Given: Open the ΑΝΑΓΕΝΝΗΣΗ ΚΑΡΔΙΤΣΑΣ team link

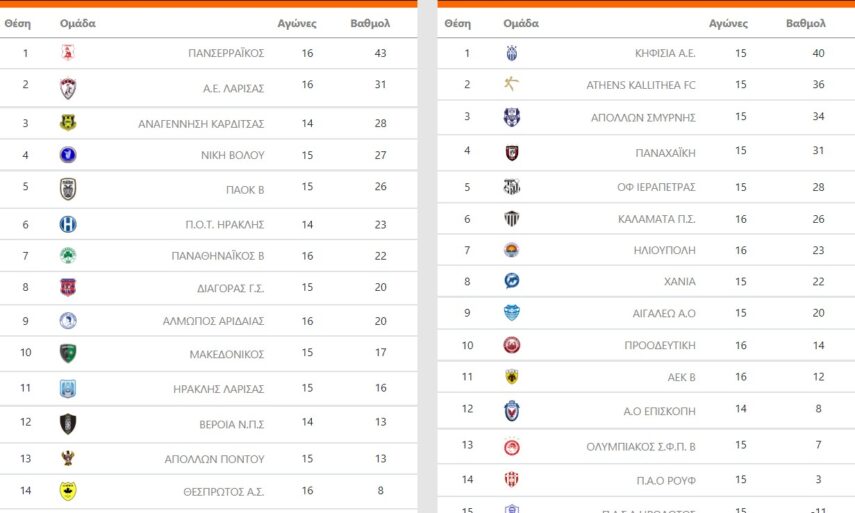Looking at the screenshot, I should 201,124.
